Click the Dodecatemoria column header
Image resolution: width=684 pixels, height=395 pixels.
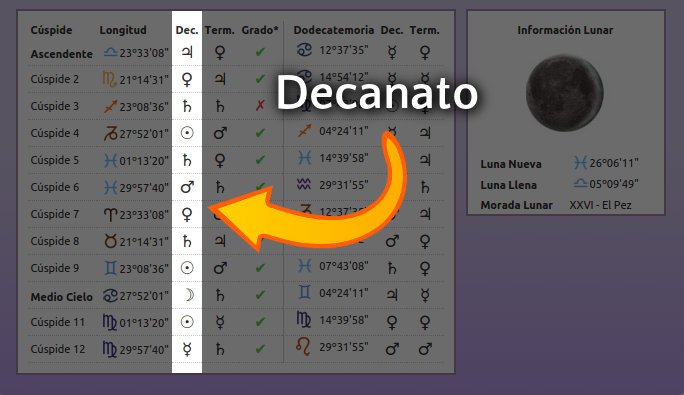[334, 30]
